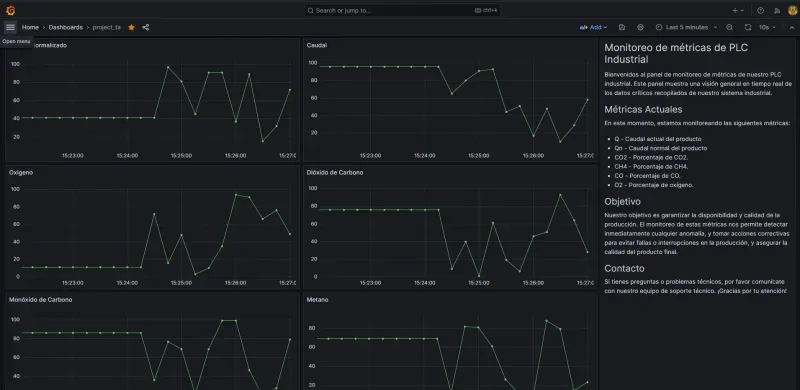The image size is (800, 390).
Task: Click the Objetivo heading
Action: 622,201
